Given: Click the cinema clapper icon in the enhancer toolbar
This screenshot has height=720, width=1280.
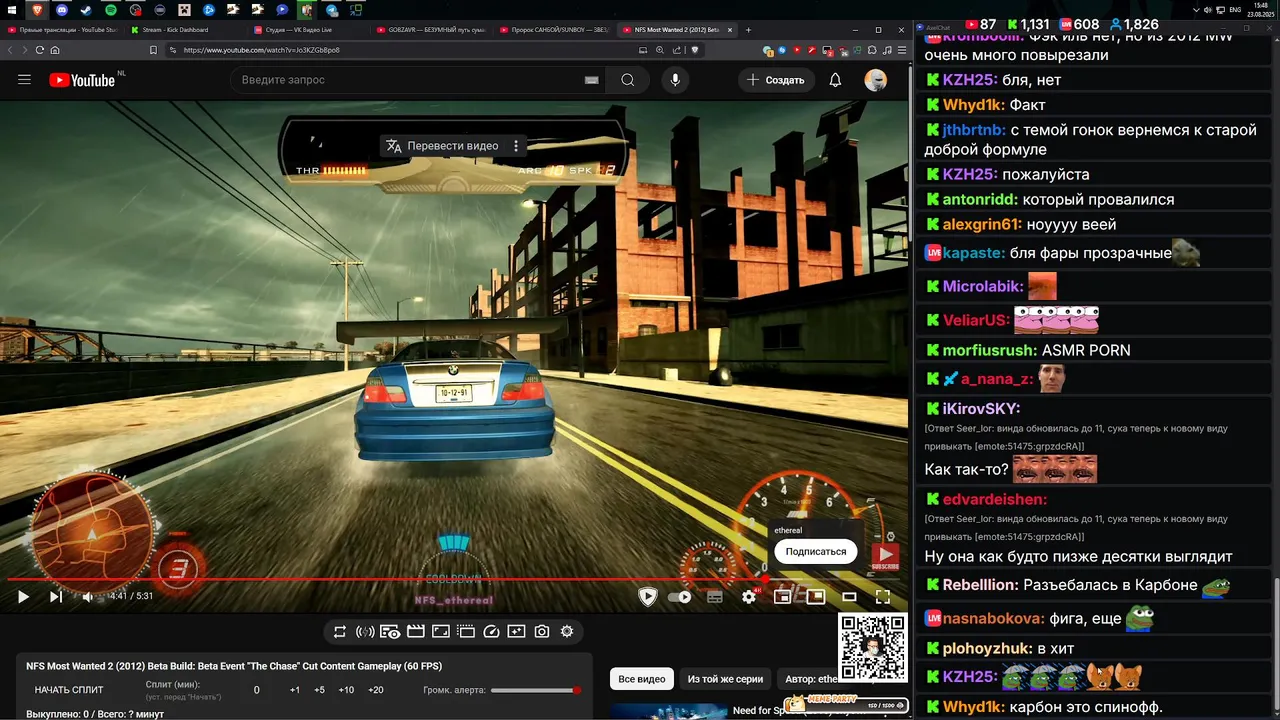Looking at the screenshot, I should click(x=415, y=632).
